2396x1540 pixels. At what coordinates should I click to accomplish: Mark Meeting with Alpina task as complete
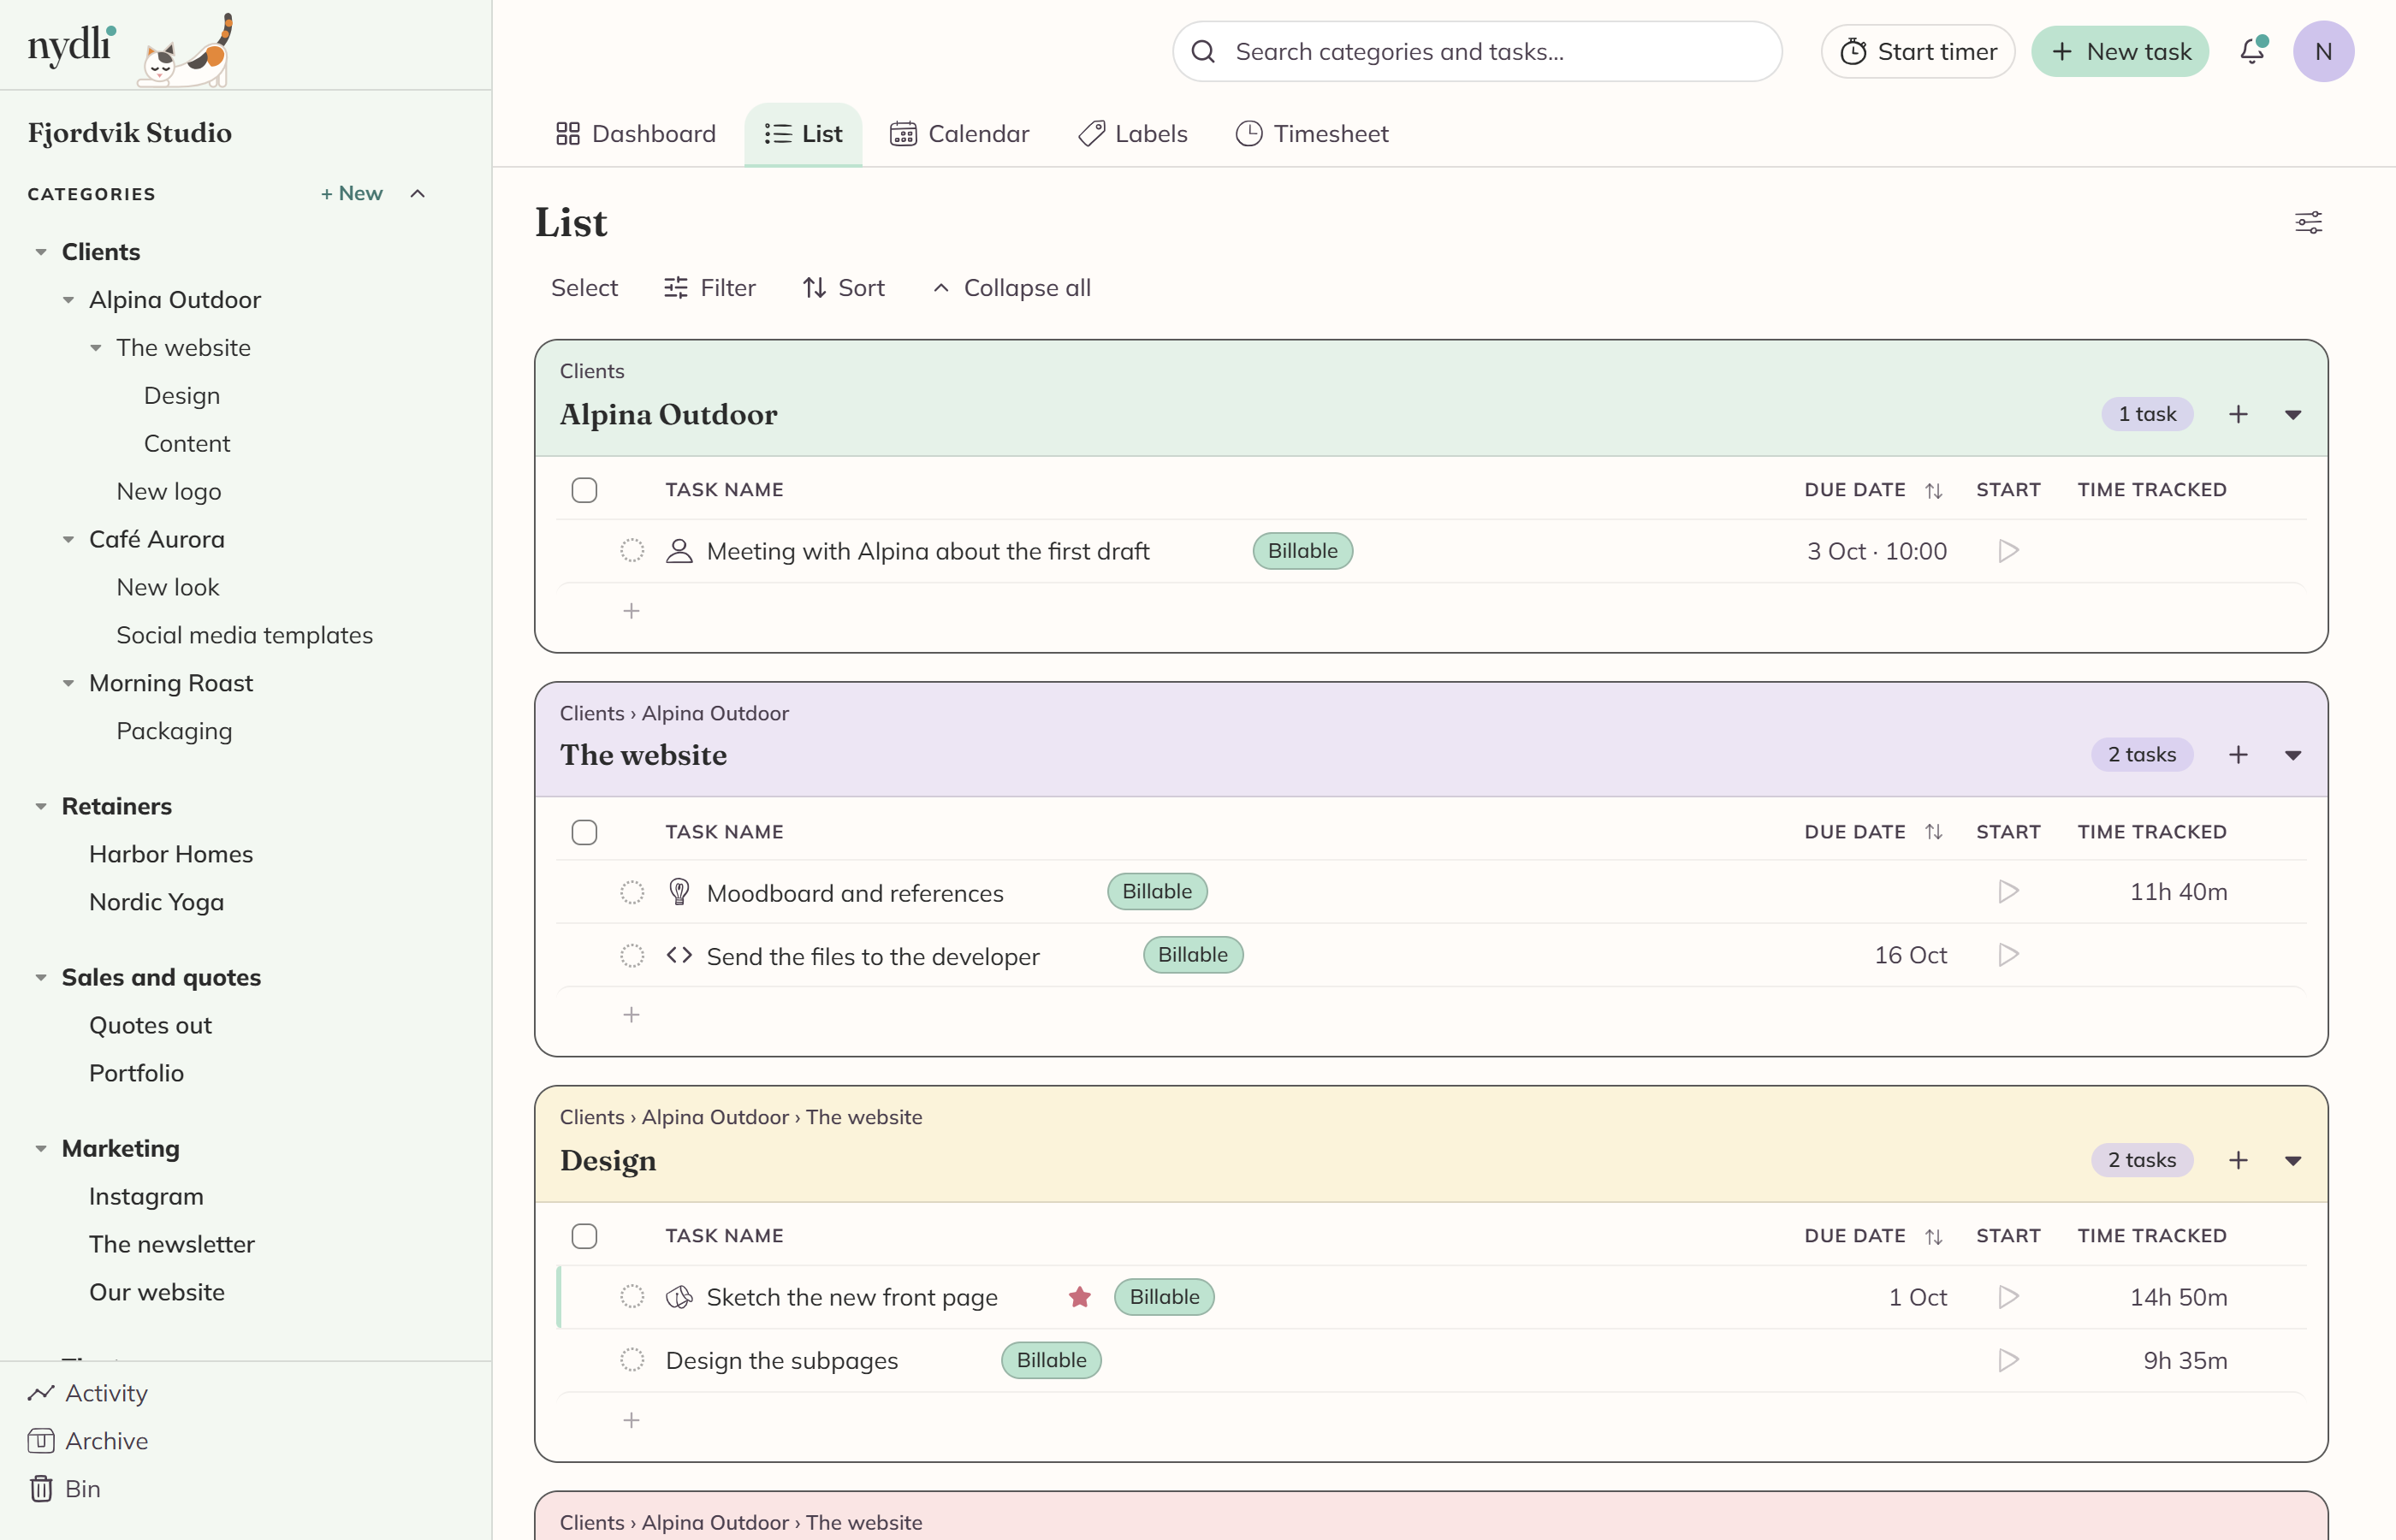click(x=632, y=551)
